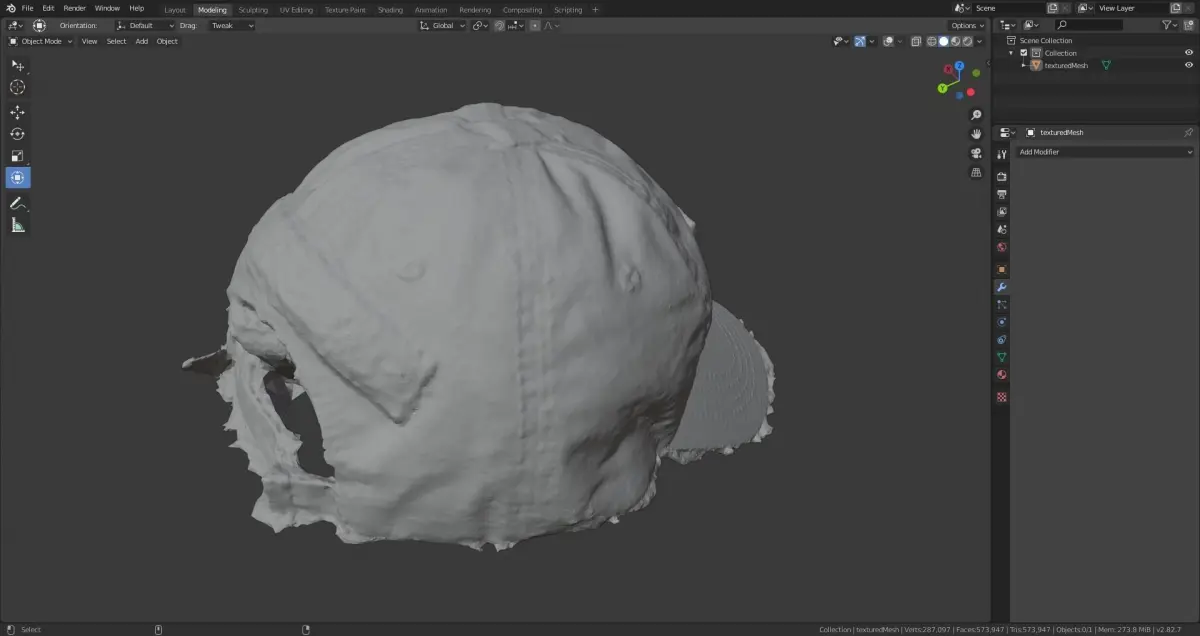Select the Rotate tool
The image size is (1200, 636).
(17, 134)
